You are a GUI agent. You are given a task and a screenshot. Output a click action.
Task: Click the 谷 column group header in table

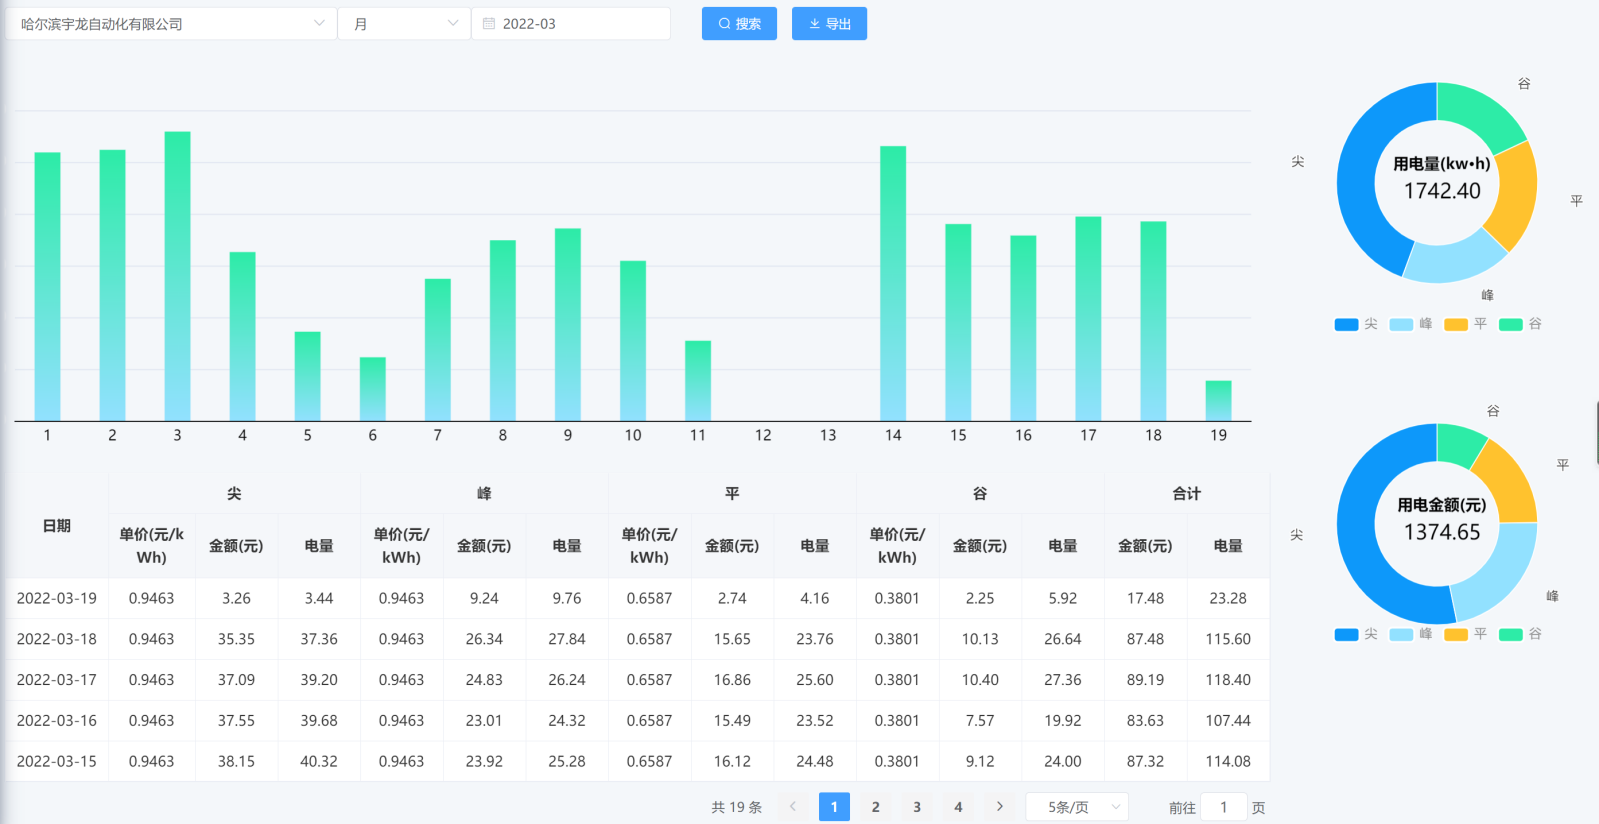tap(980, 493)
